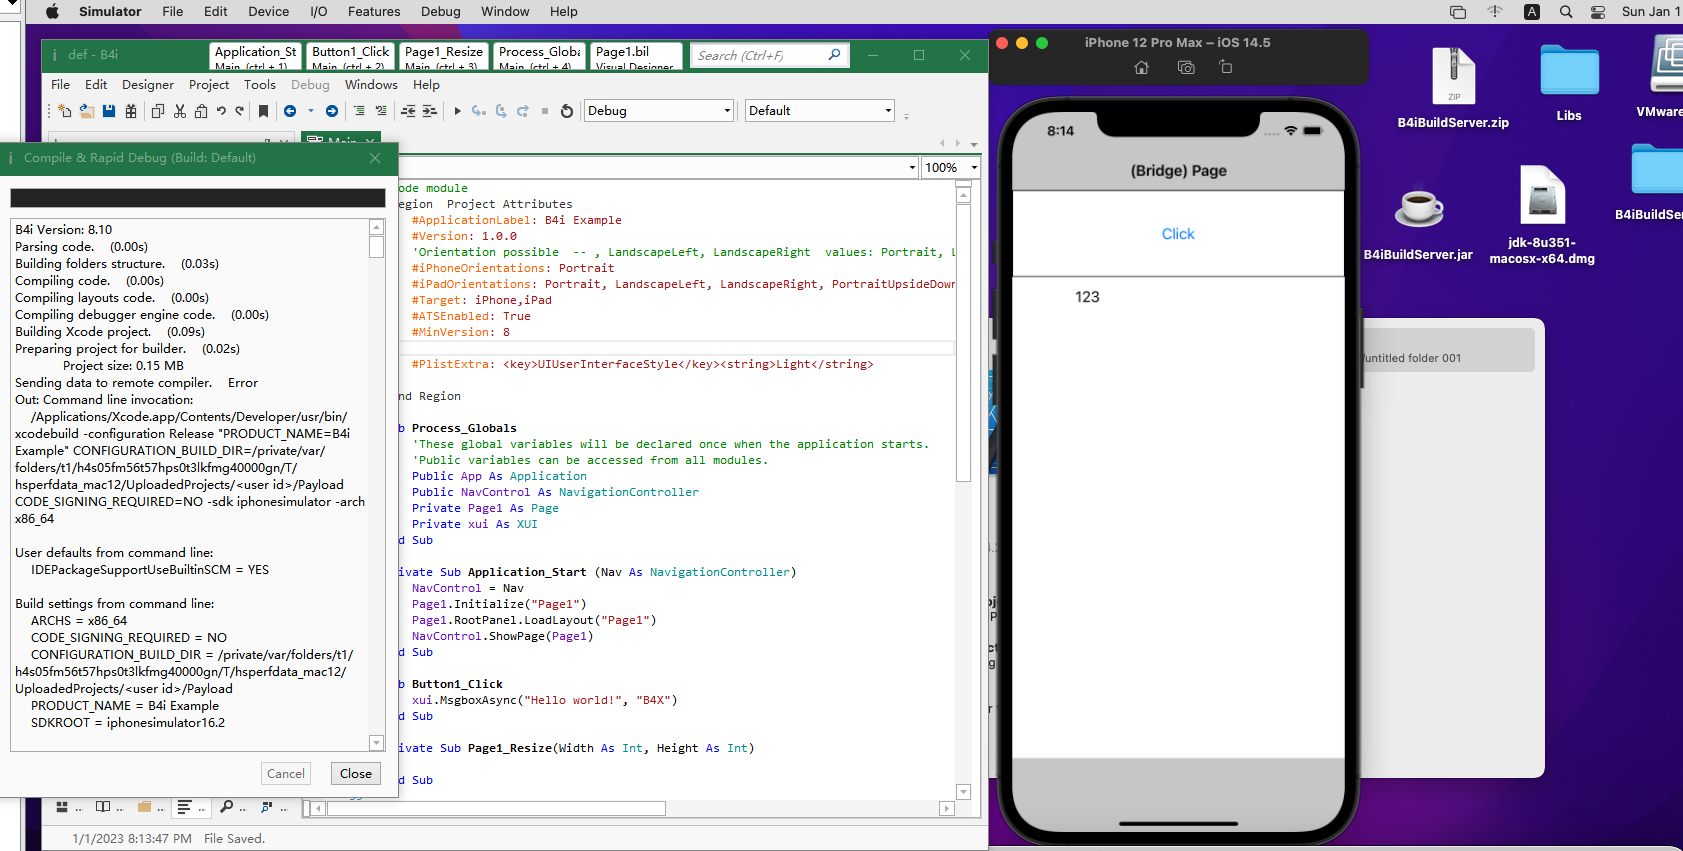Screen dimensions: 1683x851
Task: Open the B4i Project menu
Action: (x=209, y=85)
